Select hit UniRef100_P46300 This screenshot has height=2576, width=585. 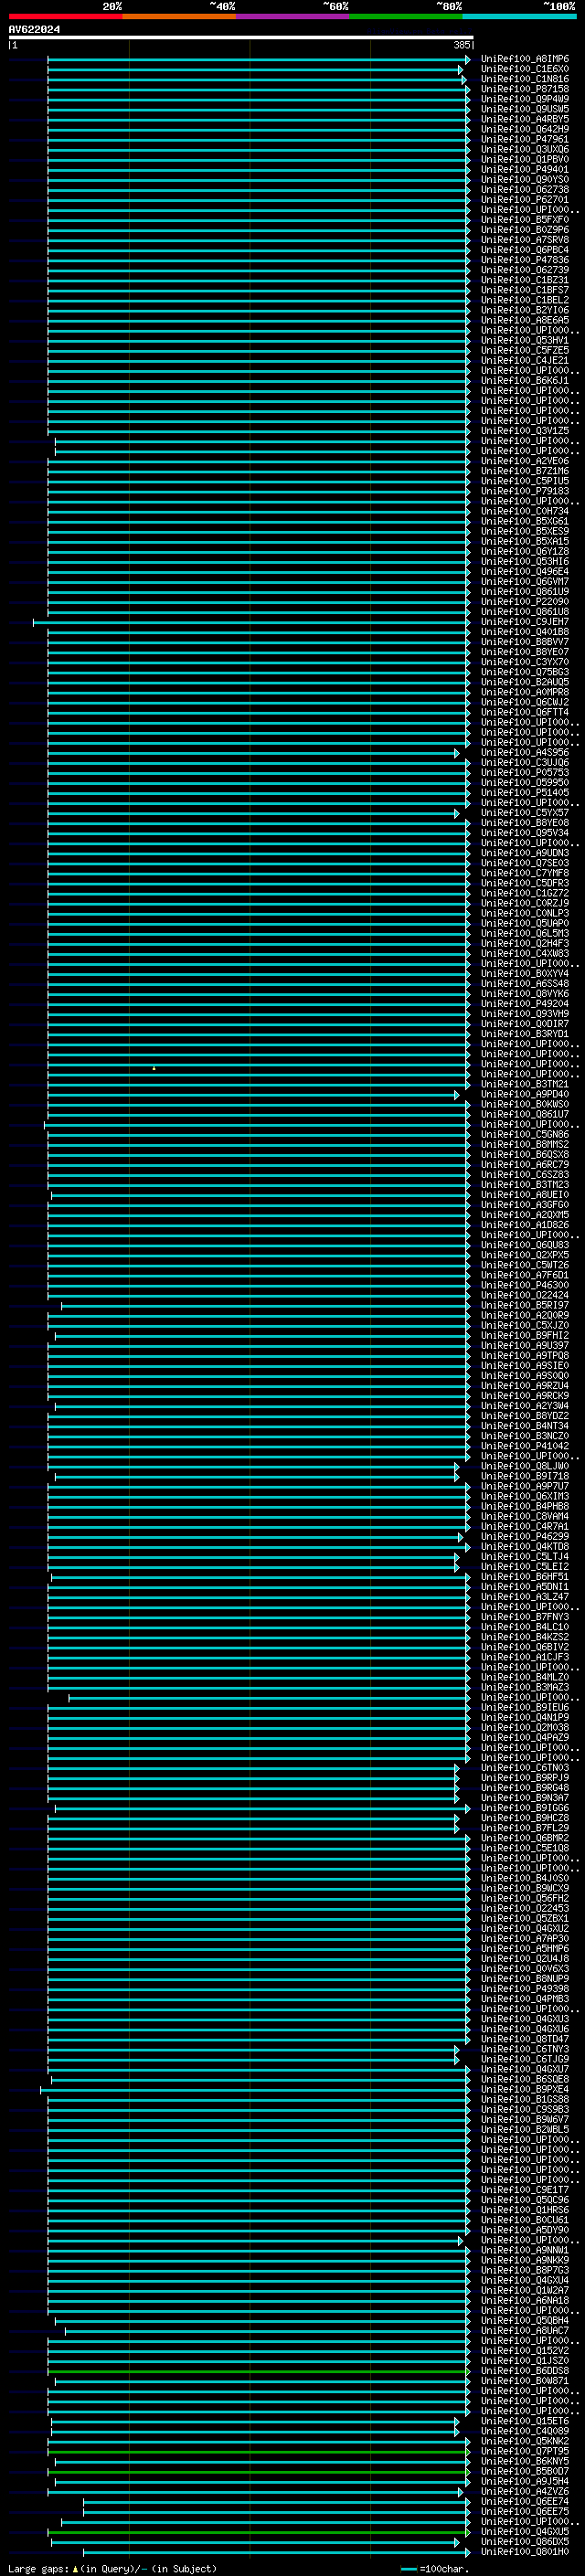coord(524,1285)
